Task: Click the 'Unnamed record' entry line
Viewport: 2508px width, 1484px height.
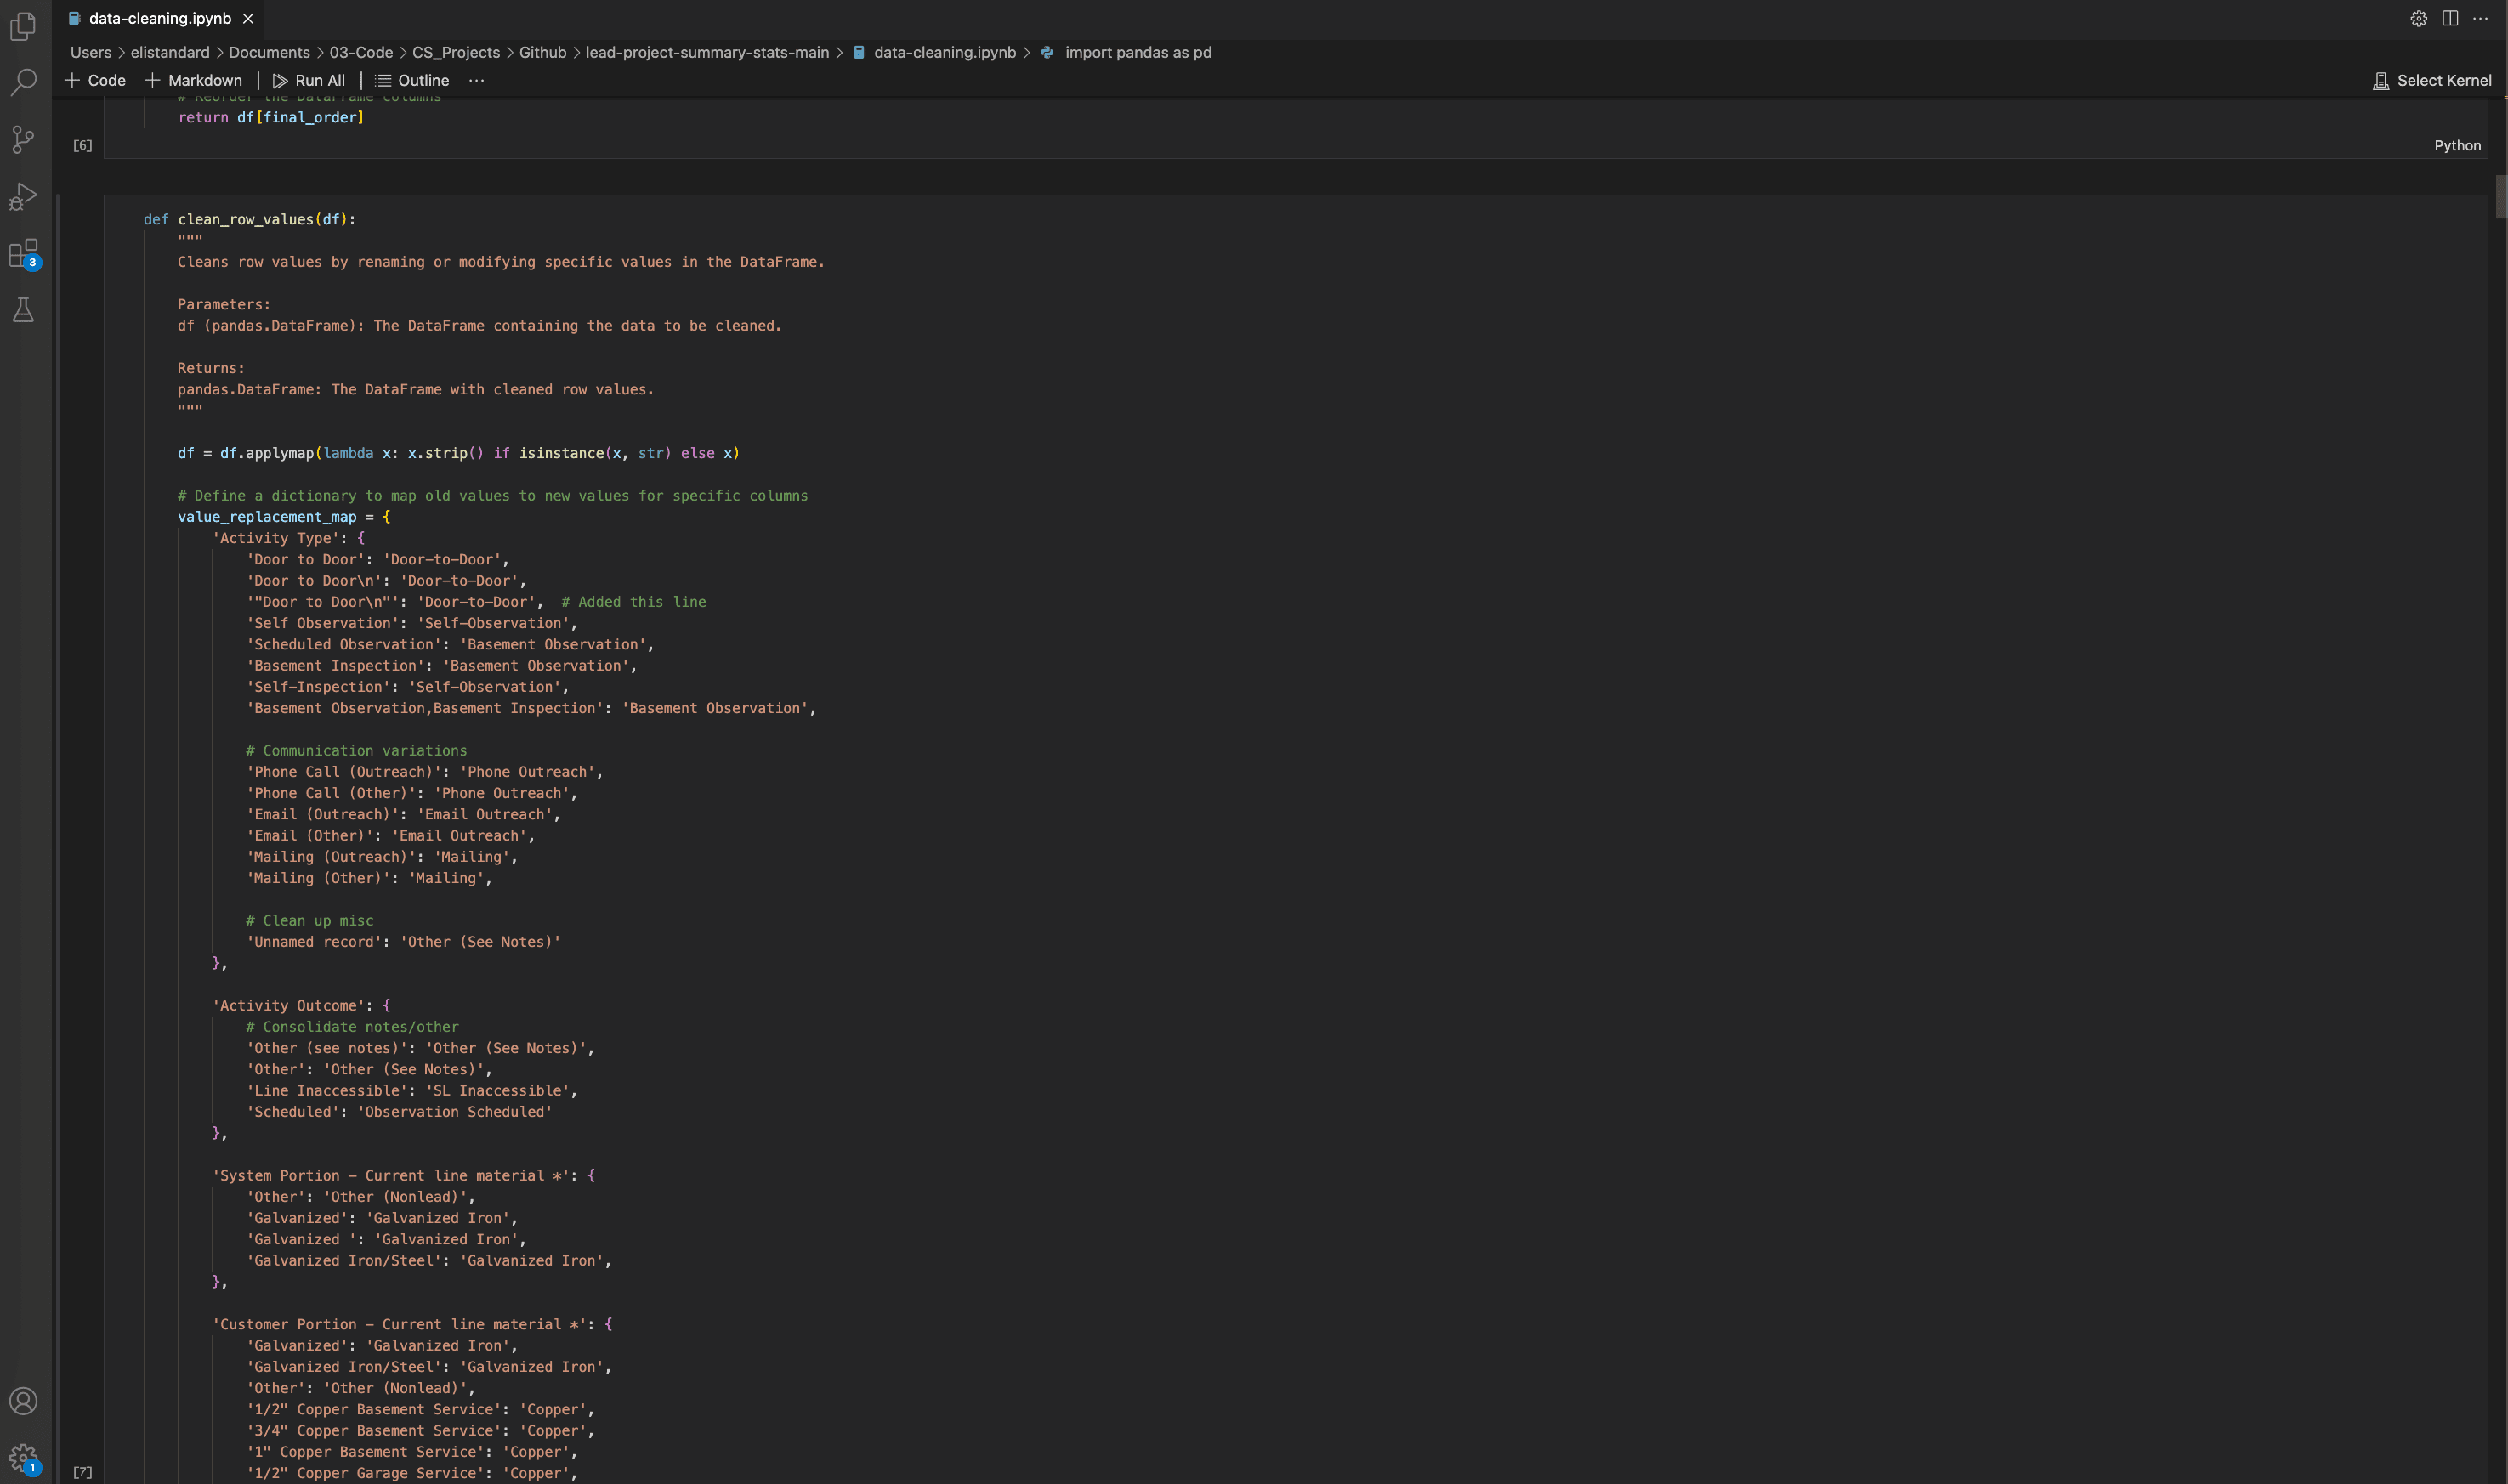Action: pyautogui.click(x=404, y=942)
